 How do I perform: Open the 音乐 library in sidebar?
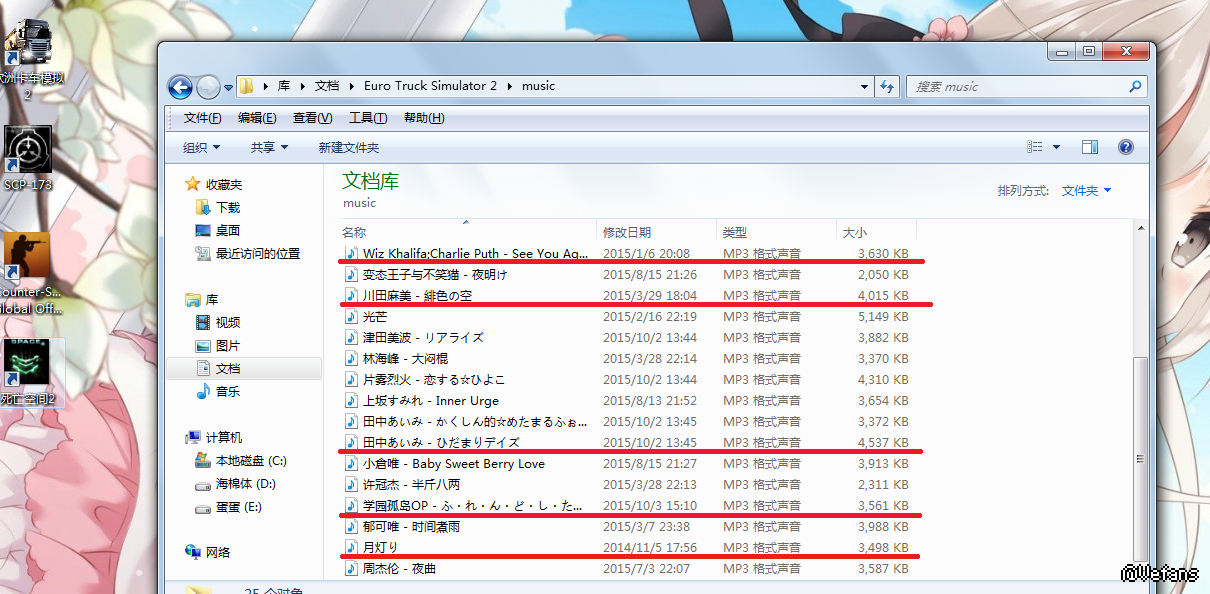(227, 392)
